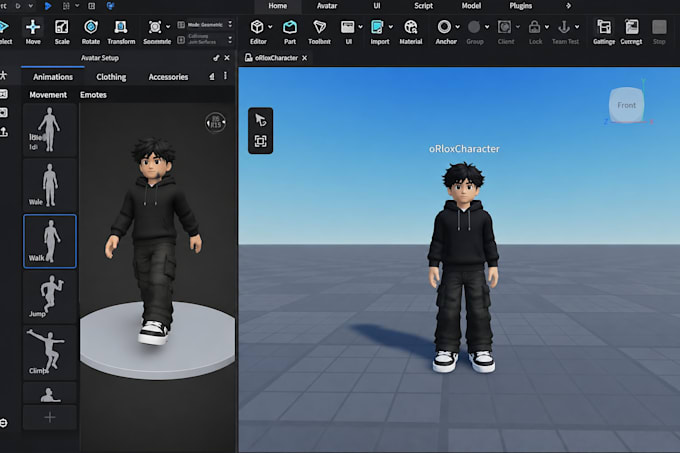Select the Emotes sub-tab
The image size is (680, 453).
click(93, 95)
